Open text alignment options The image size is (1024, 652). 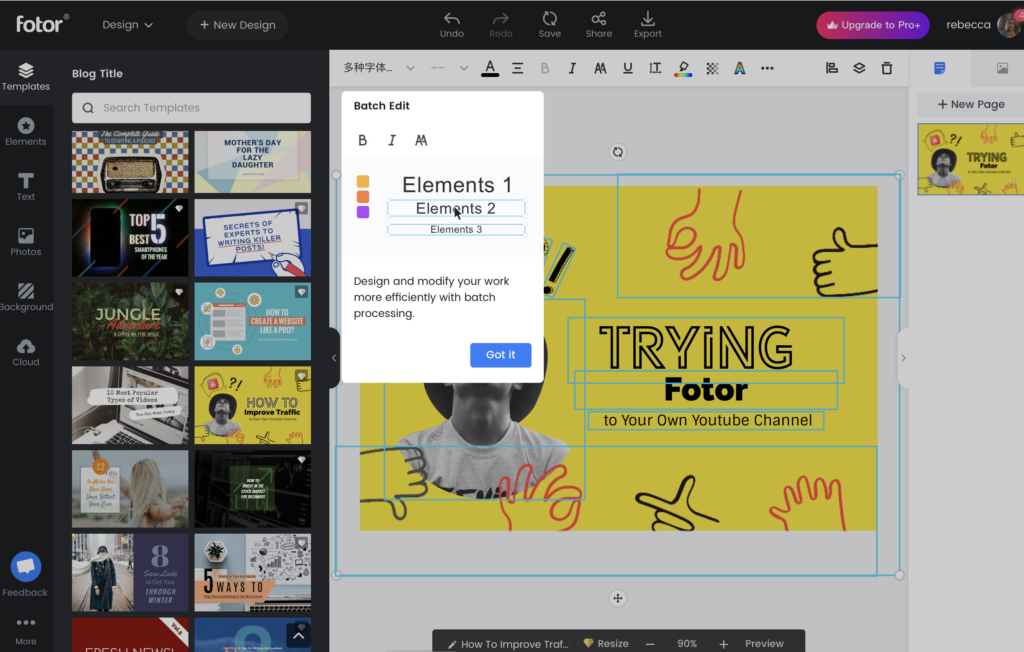517,68
